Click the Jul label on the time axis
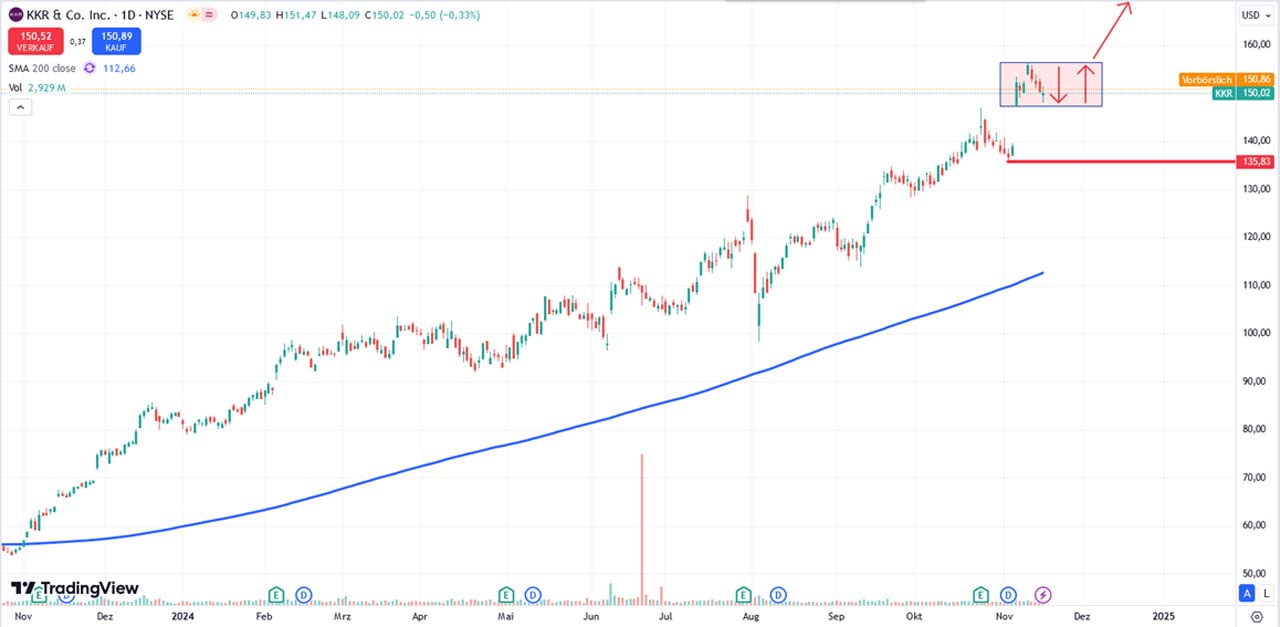The width and height of the screenshot is (1280, 627). (x=665, y=617)
